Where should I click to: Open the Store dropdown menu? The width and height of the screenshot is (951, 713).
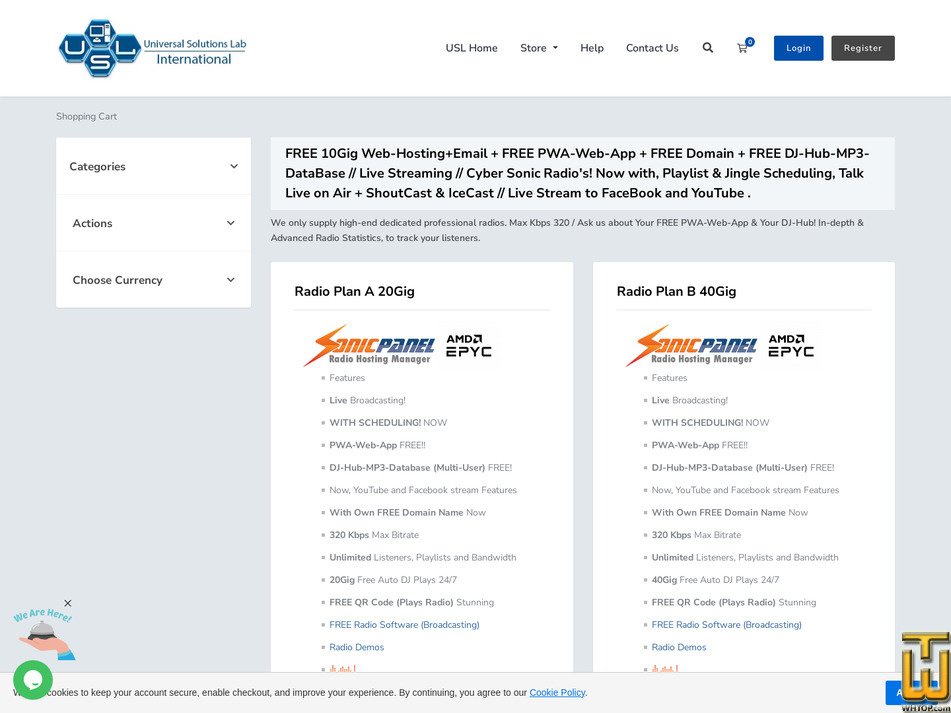tap(539, 48)
